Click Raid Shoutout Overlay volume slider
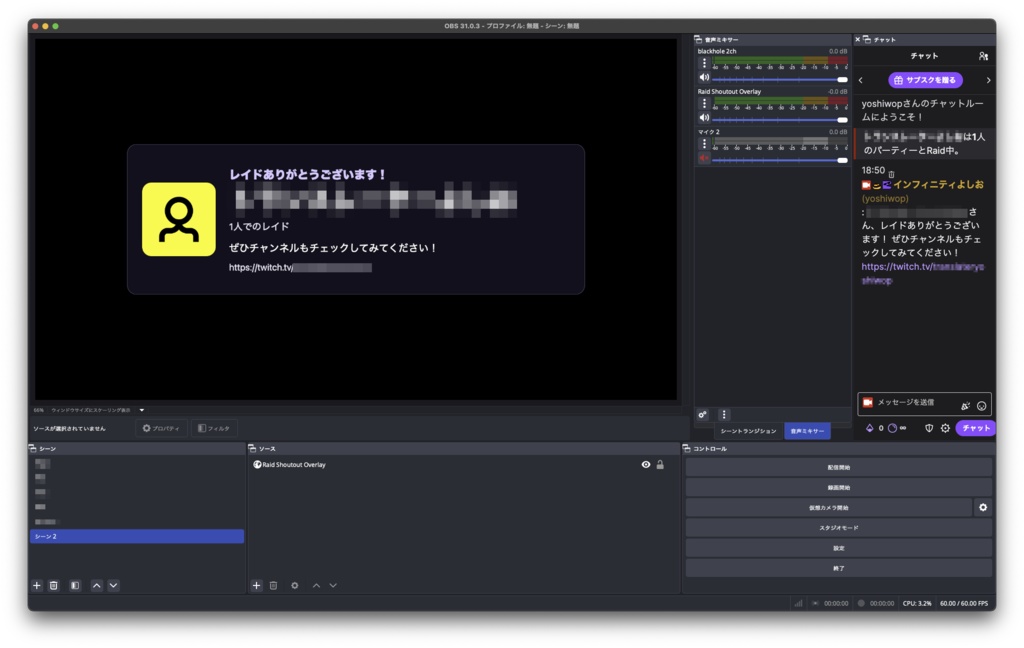The width and height of the screenshot is (1024, 648). 780,120
